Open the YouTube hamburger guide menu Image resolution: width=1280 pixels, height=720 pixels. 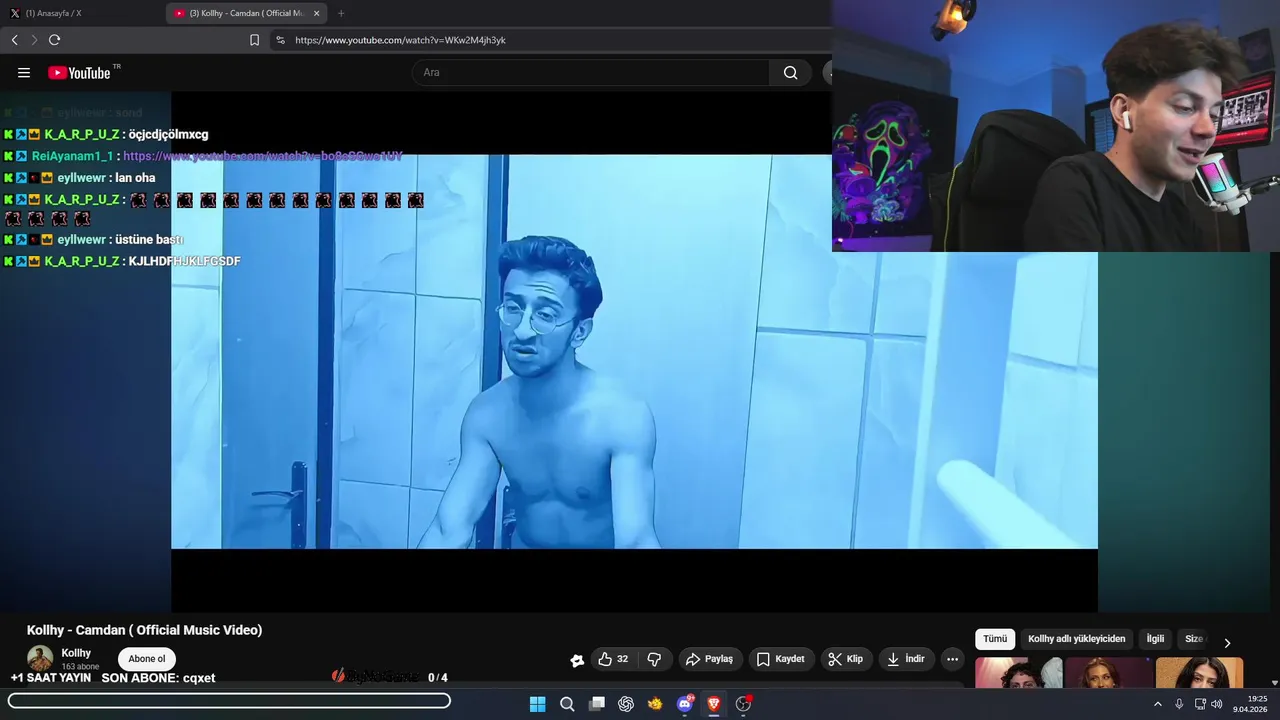[24, 73]
